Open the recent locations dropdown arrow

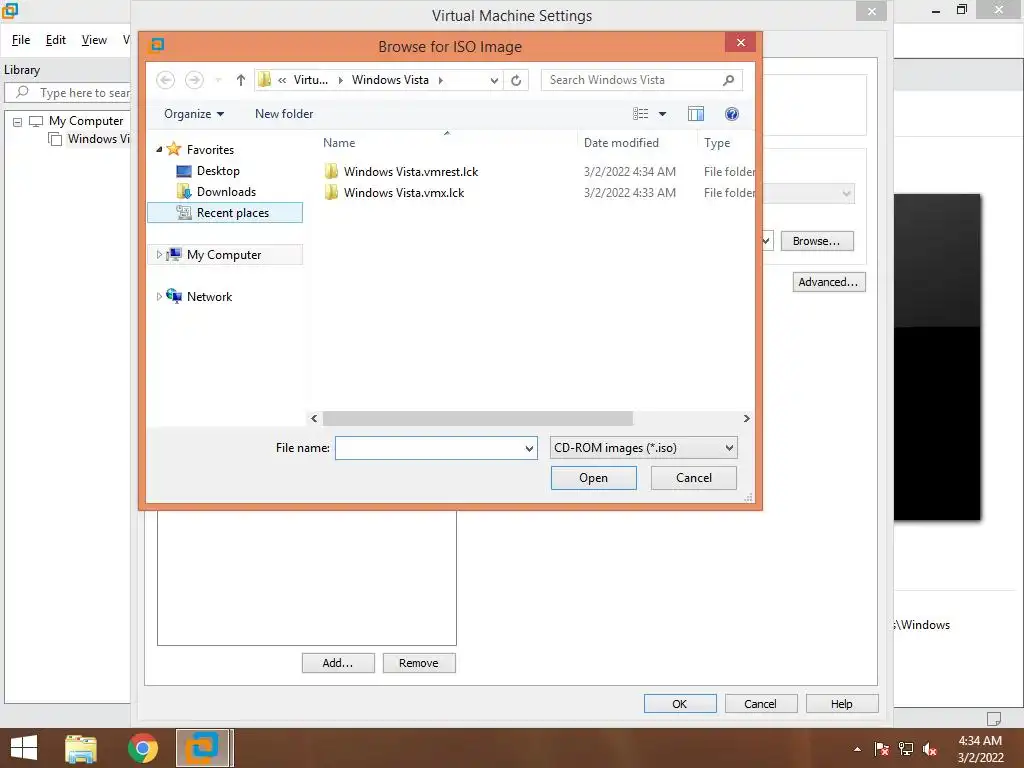coord(218,80)
